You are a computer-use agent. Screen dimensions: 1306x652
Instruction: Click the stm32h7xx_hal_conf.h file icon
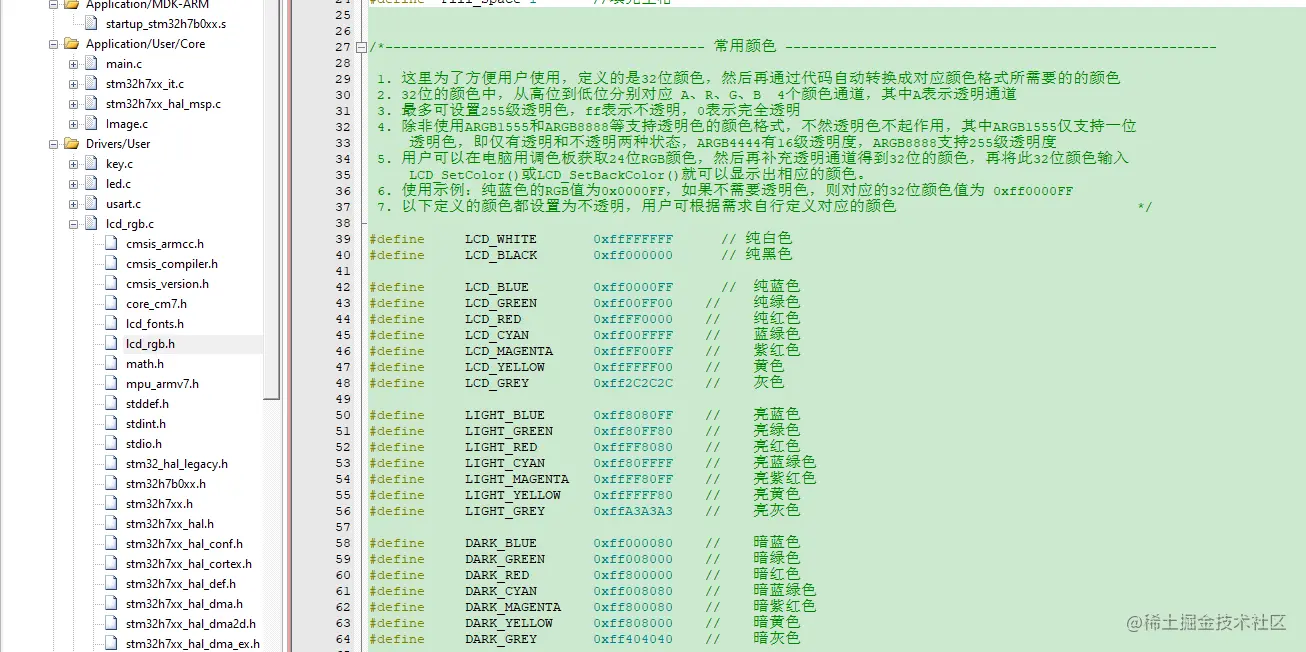tap(111, 544)
